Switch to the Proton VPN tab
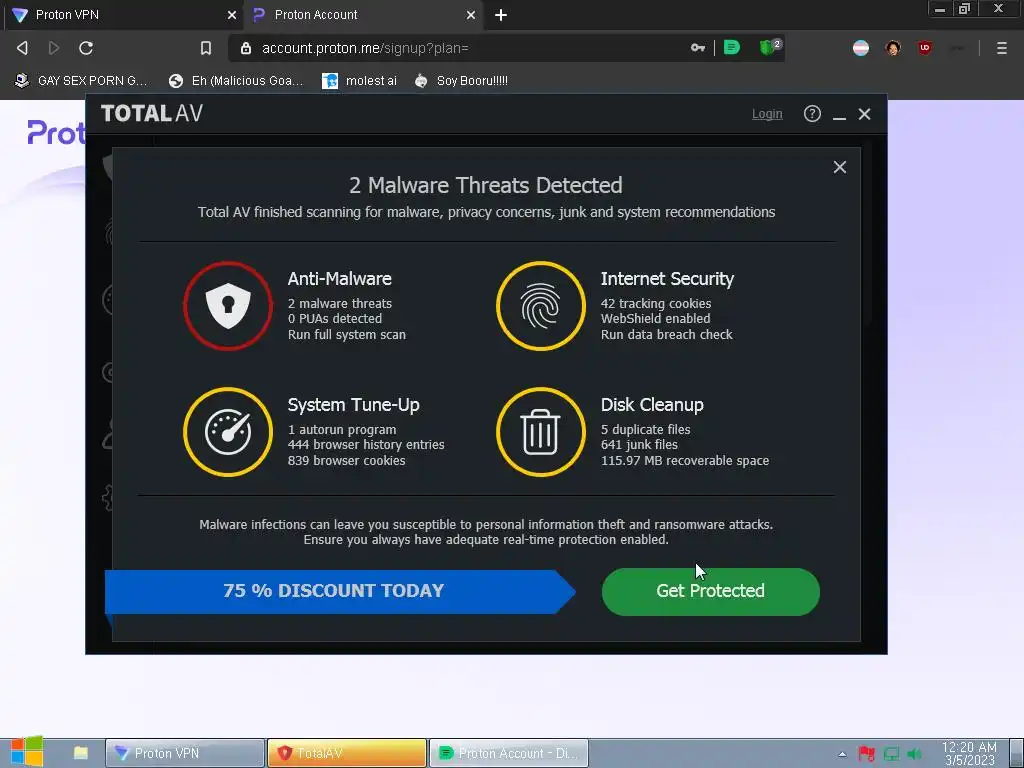The height and width of the screenshot is (768, 1024). click(122, 15)
